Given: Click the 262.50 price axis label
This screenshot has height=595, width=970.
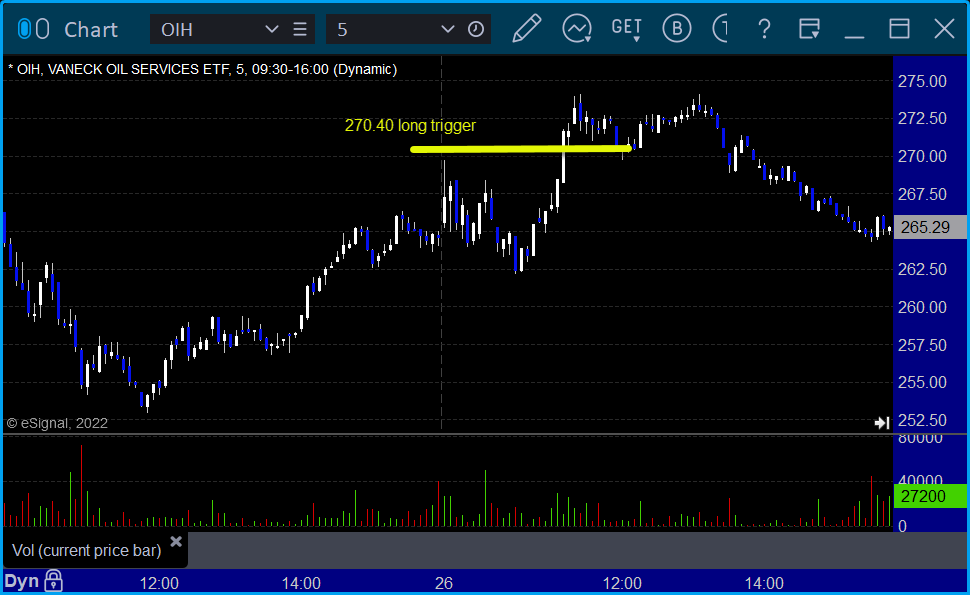Looking at the screenshot, I should point(922,269).
